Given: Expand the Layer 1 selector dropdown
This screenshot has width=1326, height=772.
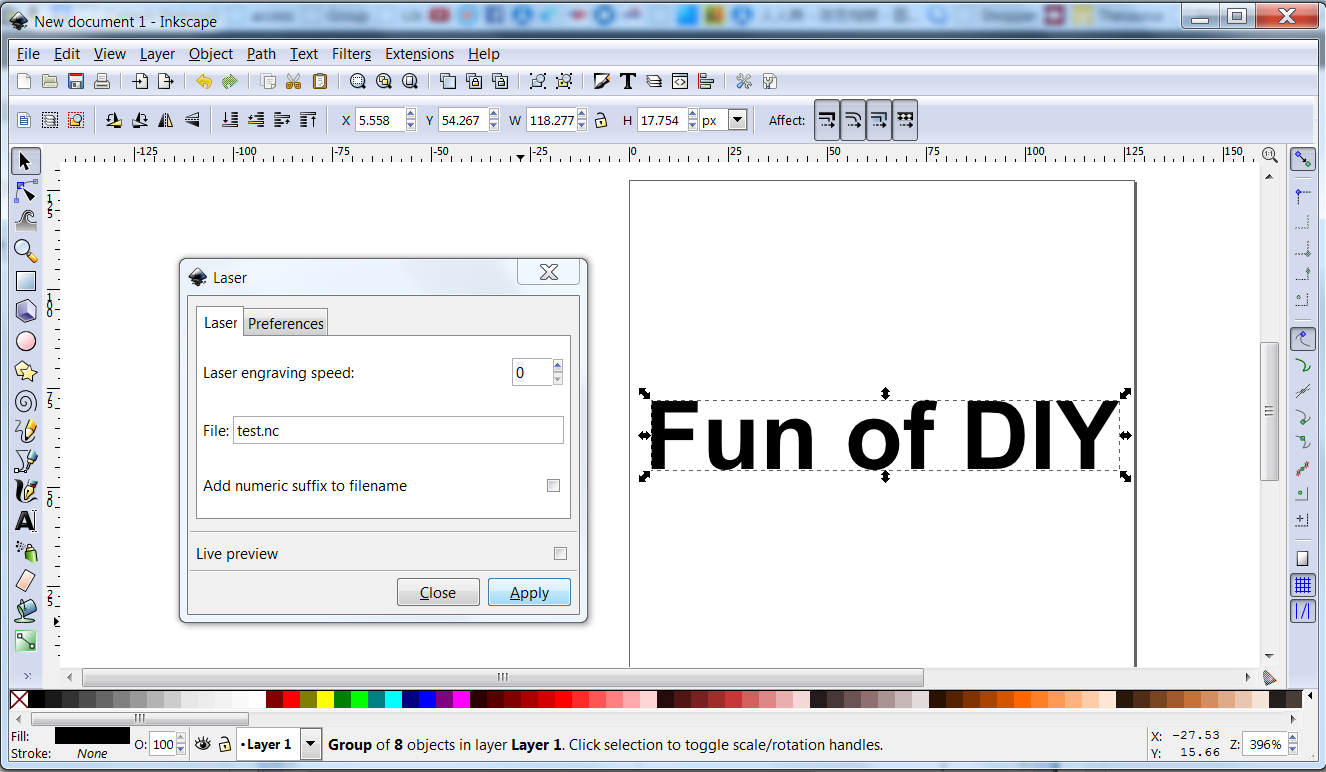Looking at the screenshot, I should (310, 744).
